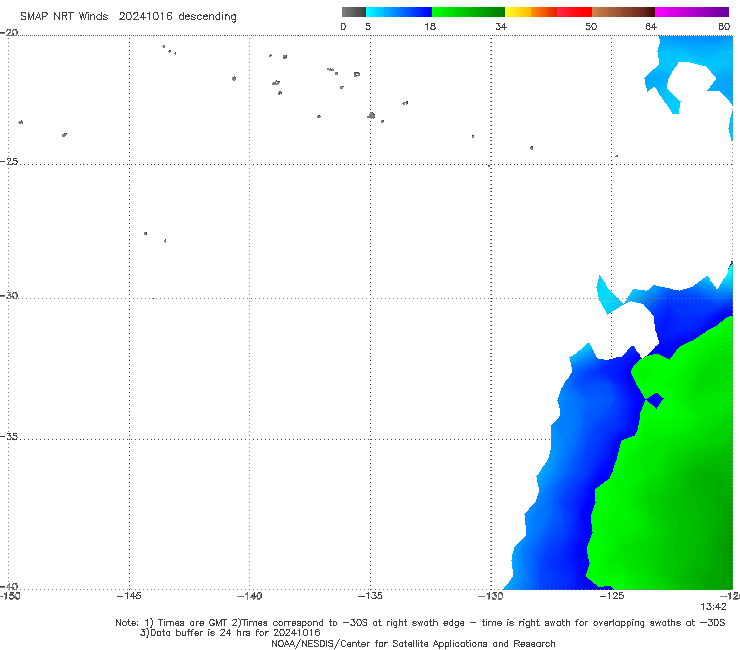
Task: Select the cyan-blue segment of the colorbar
Action: [x=399, y=12]
